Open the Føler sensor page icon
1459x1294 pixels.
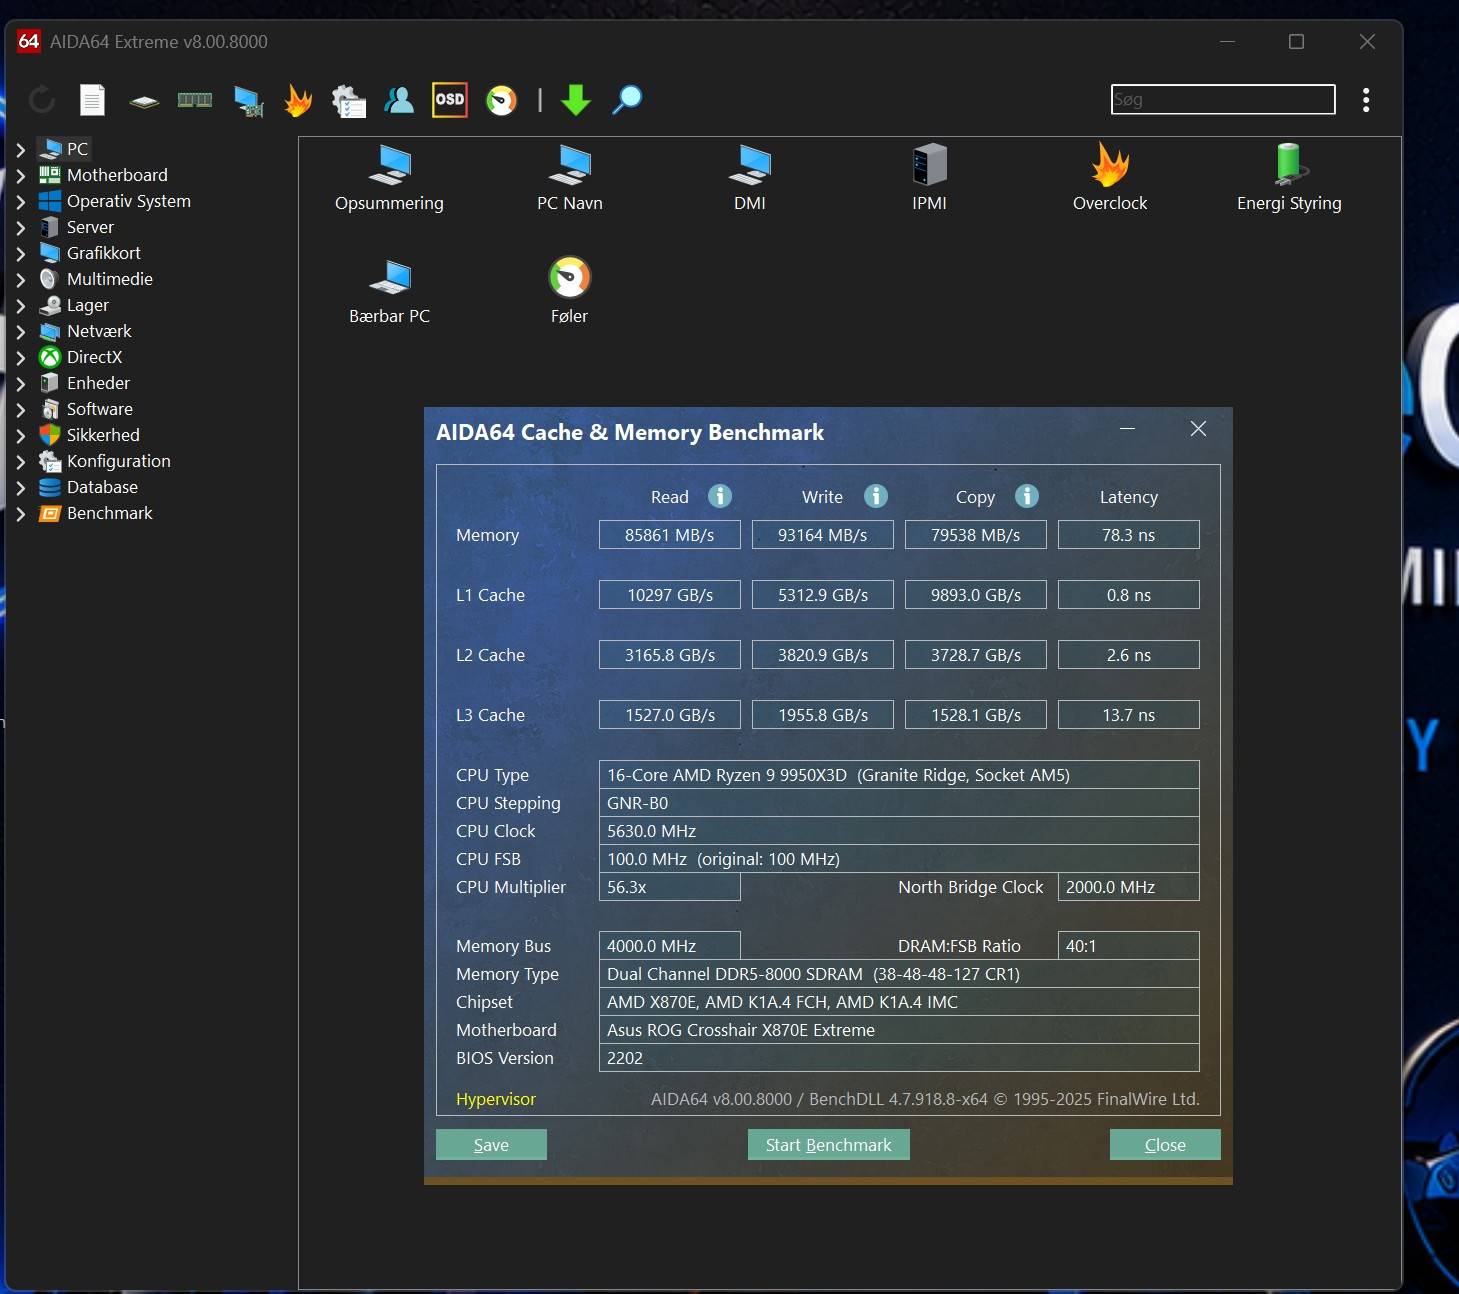(570, 291)
